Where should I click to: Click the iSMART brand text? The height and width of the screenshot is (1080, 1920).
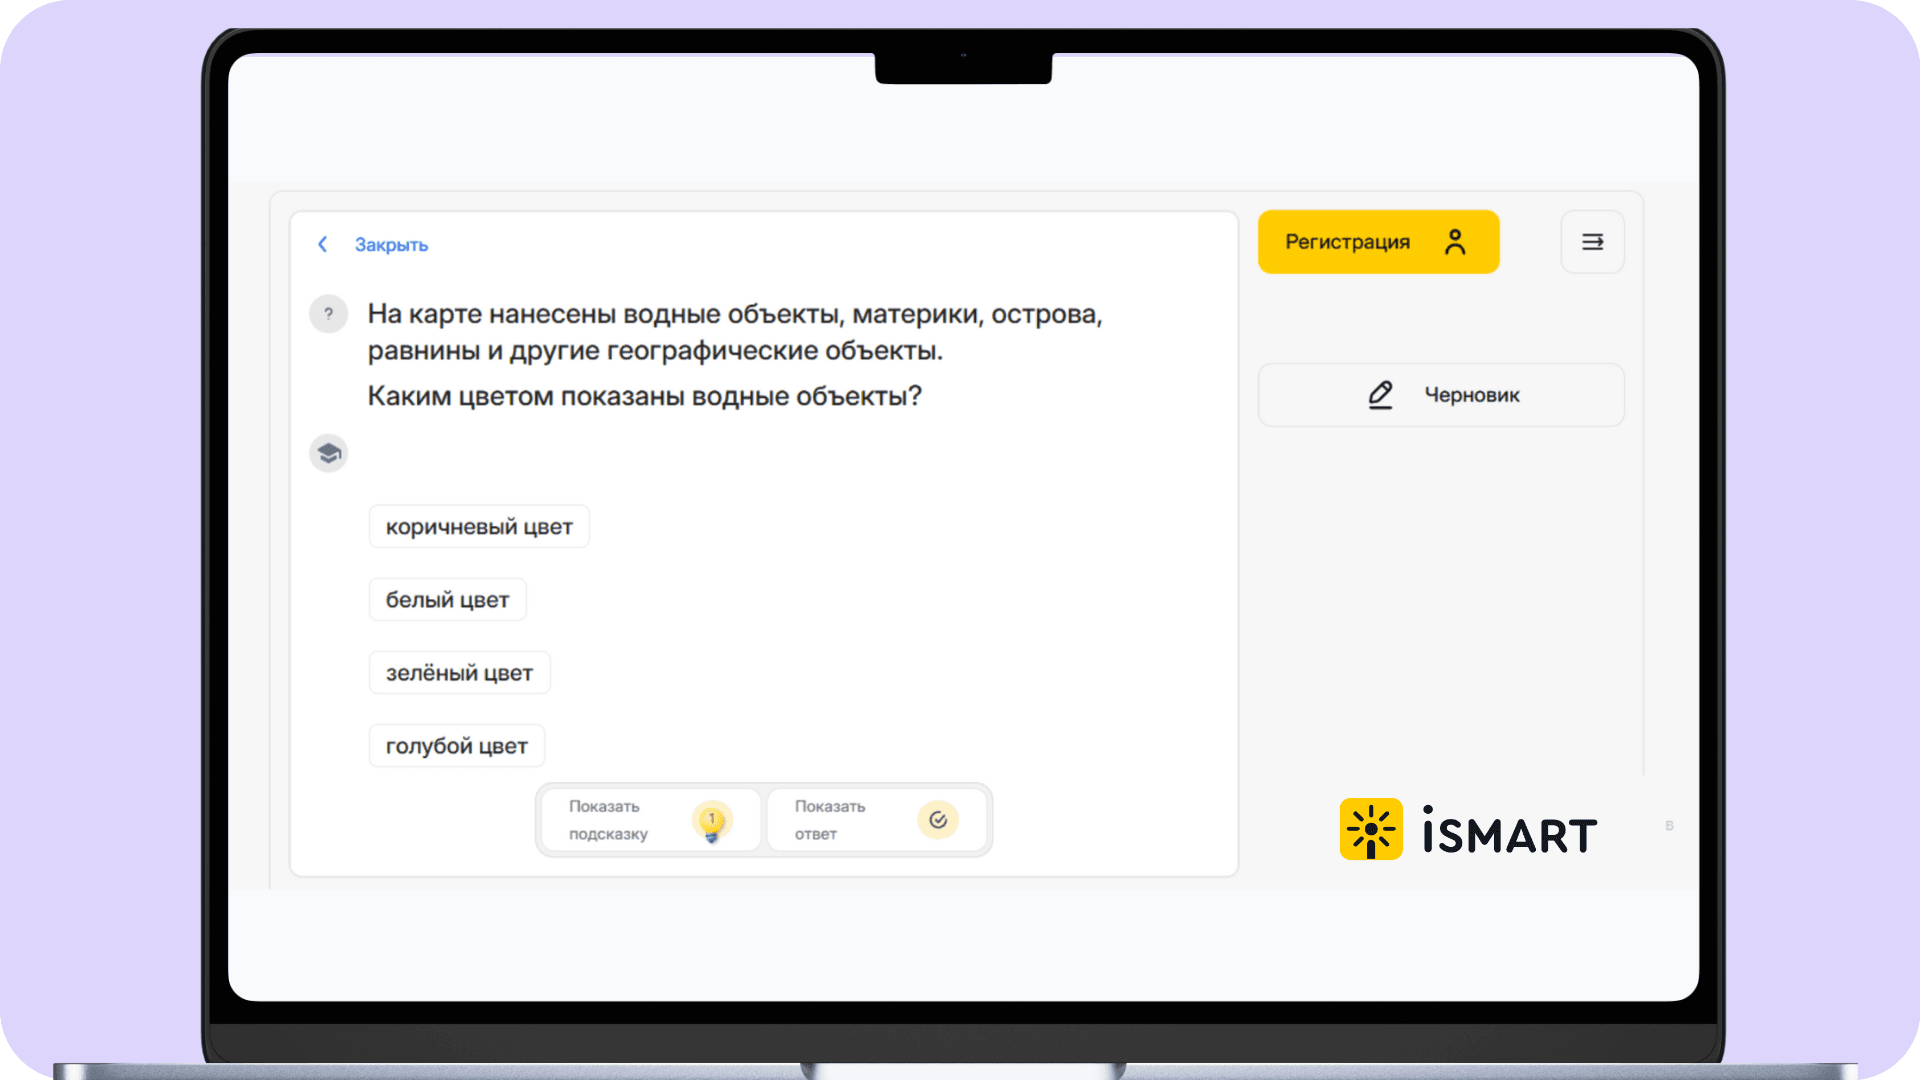pos(1509,834)
